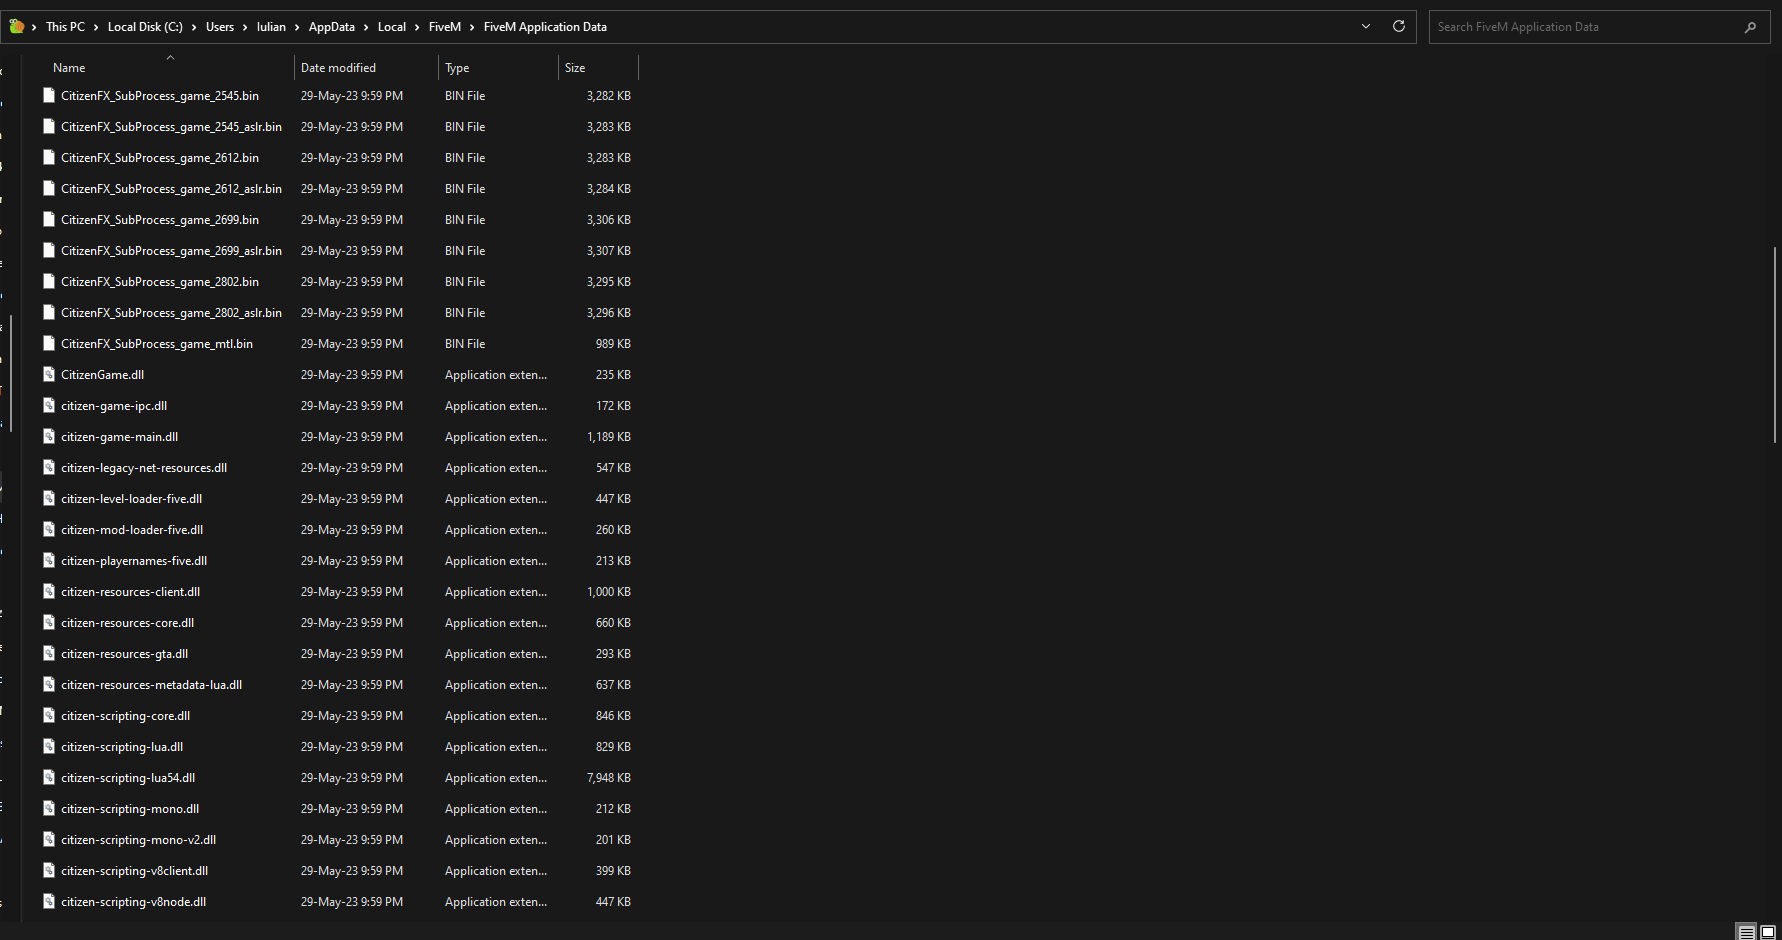The width and height of the screenshot is (1782, 940).
Task: Switch to details view layout icon
Action: 1747,932
